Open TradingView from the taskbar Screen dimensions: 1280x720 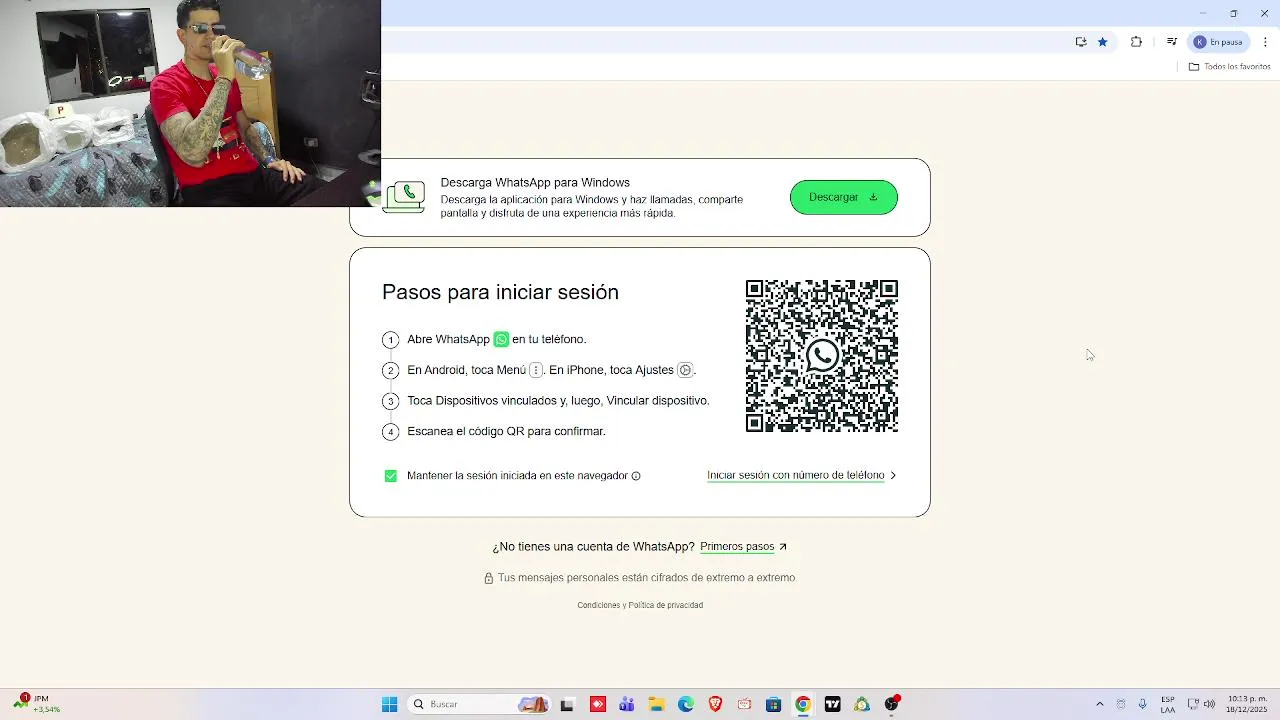pyautogui.click(x=832, y=704)
